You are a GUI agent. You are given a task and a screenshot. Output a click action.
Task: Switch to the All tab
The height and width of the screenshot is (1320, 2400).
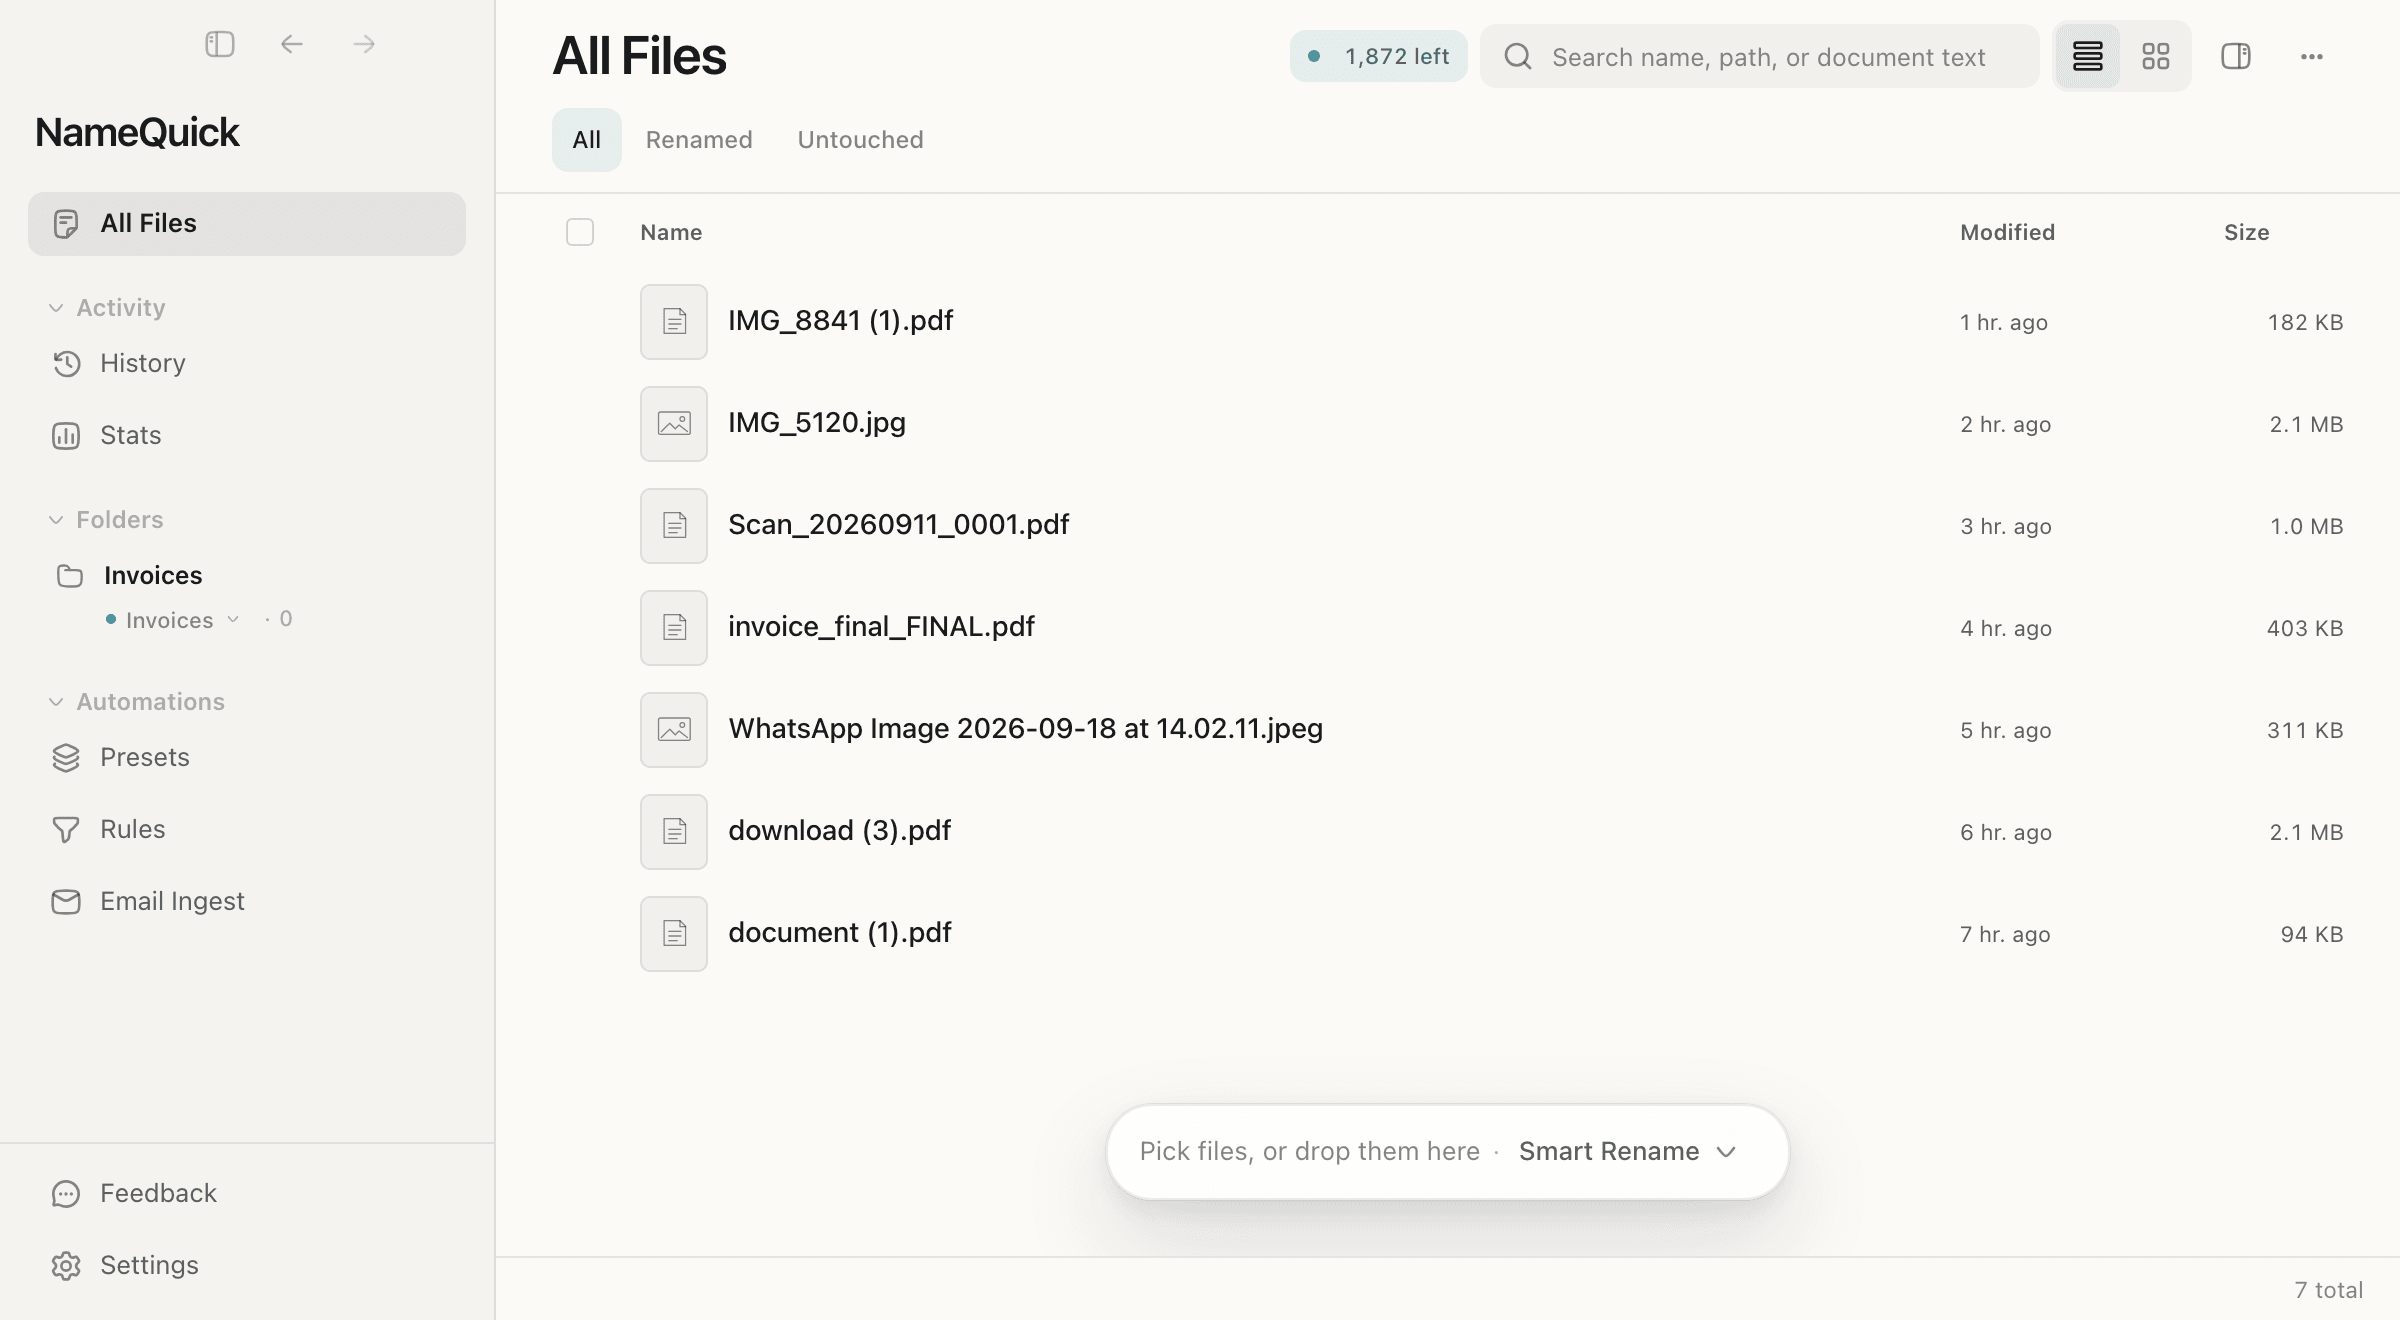pyautogui.click(x=587, y=140)
